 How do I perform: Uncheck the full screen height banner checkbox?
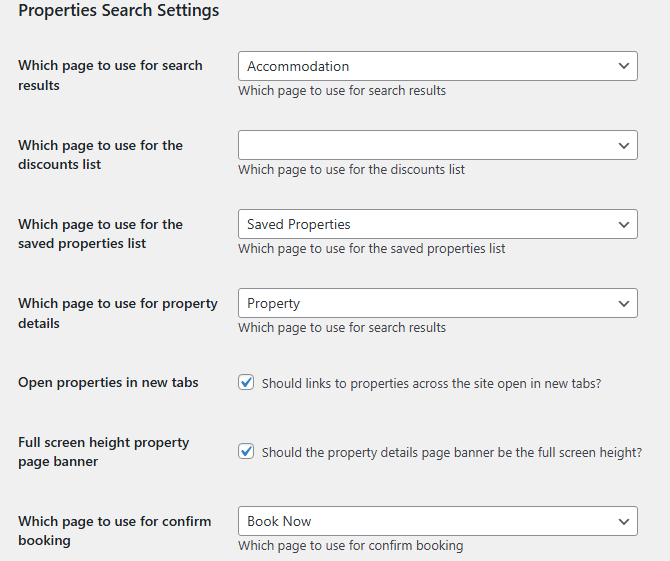pyautogui.click(x=246, y=452)
